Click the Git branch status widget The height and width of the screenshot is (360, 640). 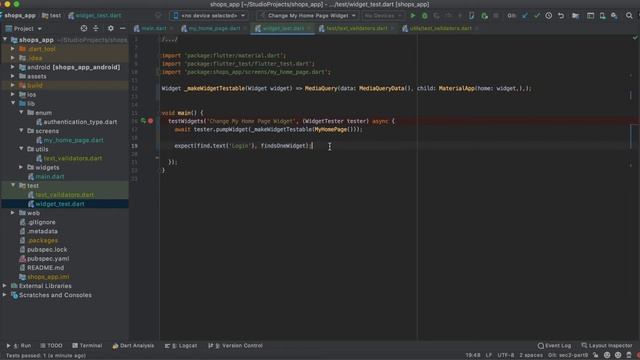pos(568,356)
